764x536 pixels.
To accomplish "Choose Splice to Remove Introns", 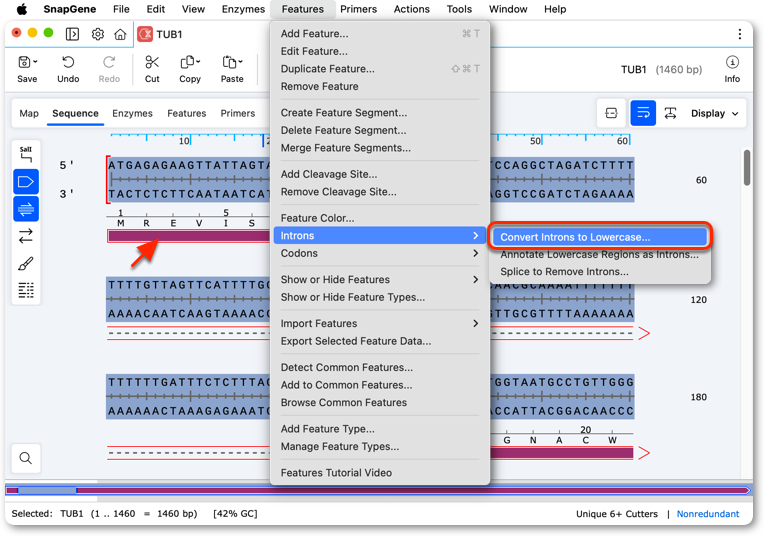I will click(x=599, y=272).
